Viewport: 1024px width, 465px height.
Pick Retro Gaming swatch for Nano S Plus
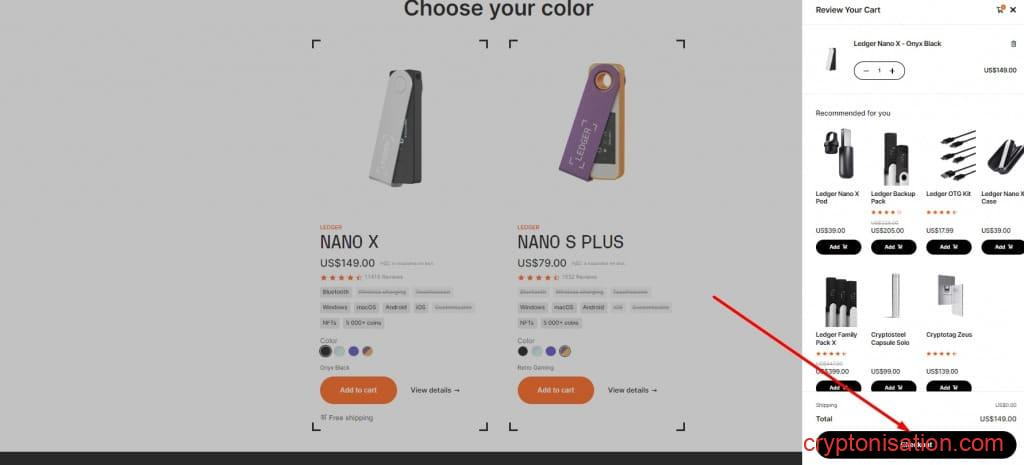point(565,351)
